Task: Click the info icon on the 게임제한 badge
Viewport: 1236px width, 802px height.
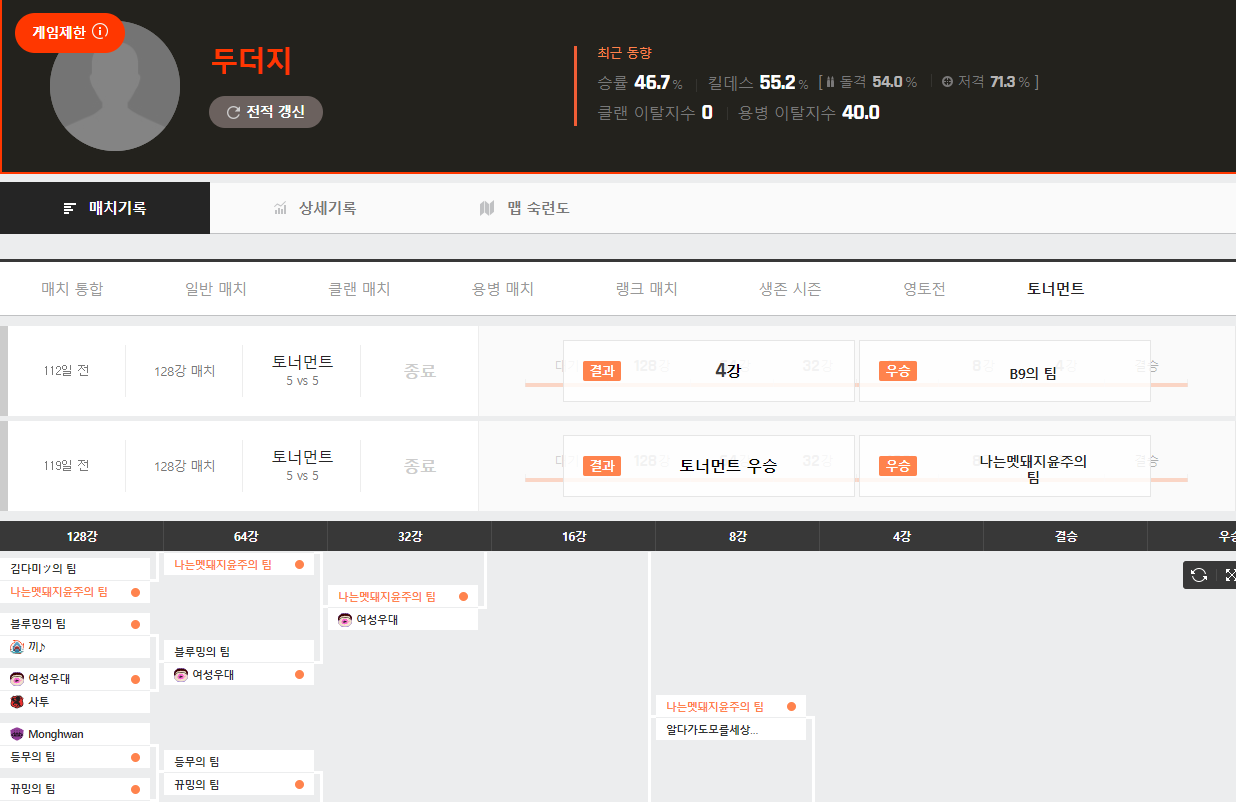Action: 100,32
